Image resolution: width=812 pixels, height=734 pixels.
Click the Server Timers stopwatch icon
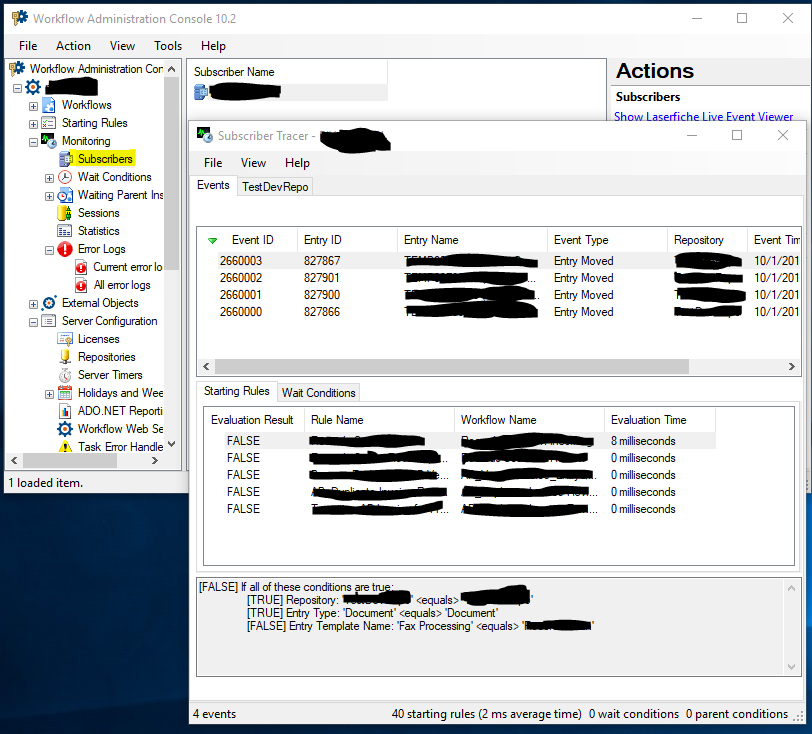[x=65, y=375]
